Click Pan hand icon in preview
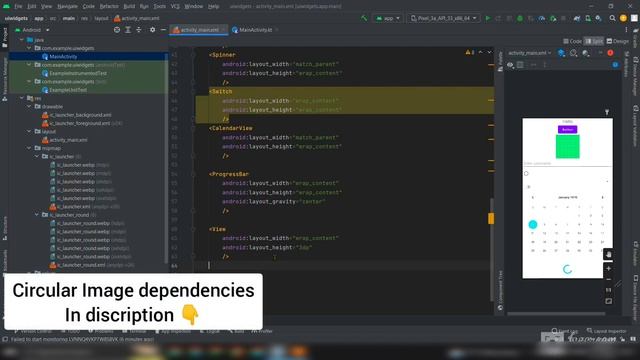Image resolution: width=640 pixels, height=360 pixels. point(609,254)
